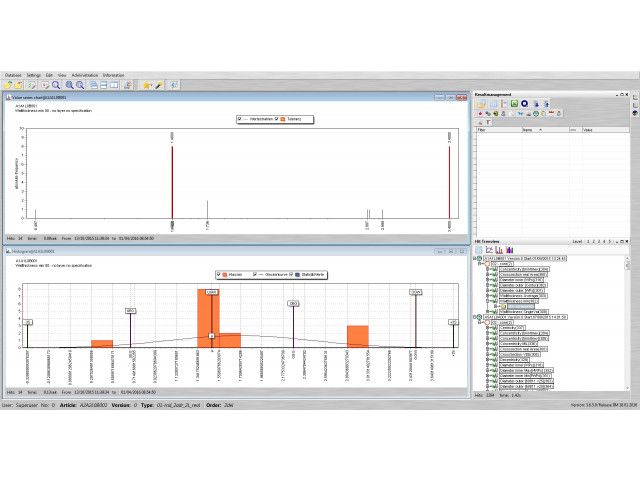
Task: Click the red bar chart icon in MK Overview
Action: point(500,250)
